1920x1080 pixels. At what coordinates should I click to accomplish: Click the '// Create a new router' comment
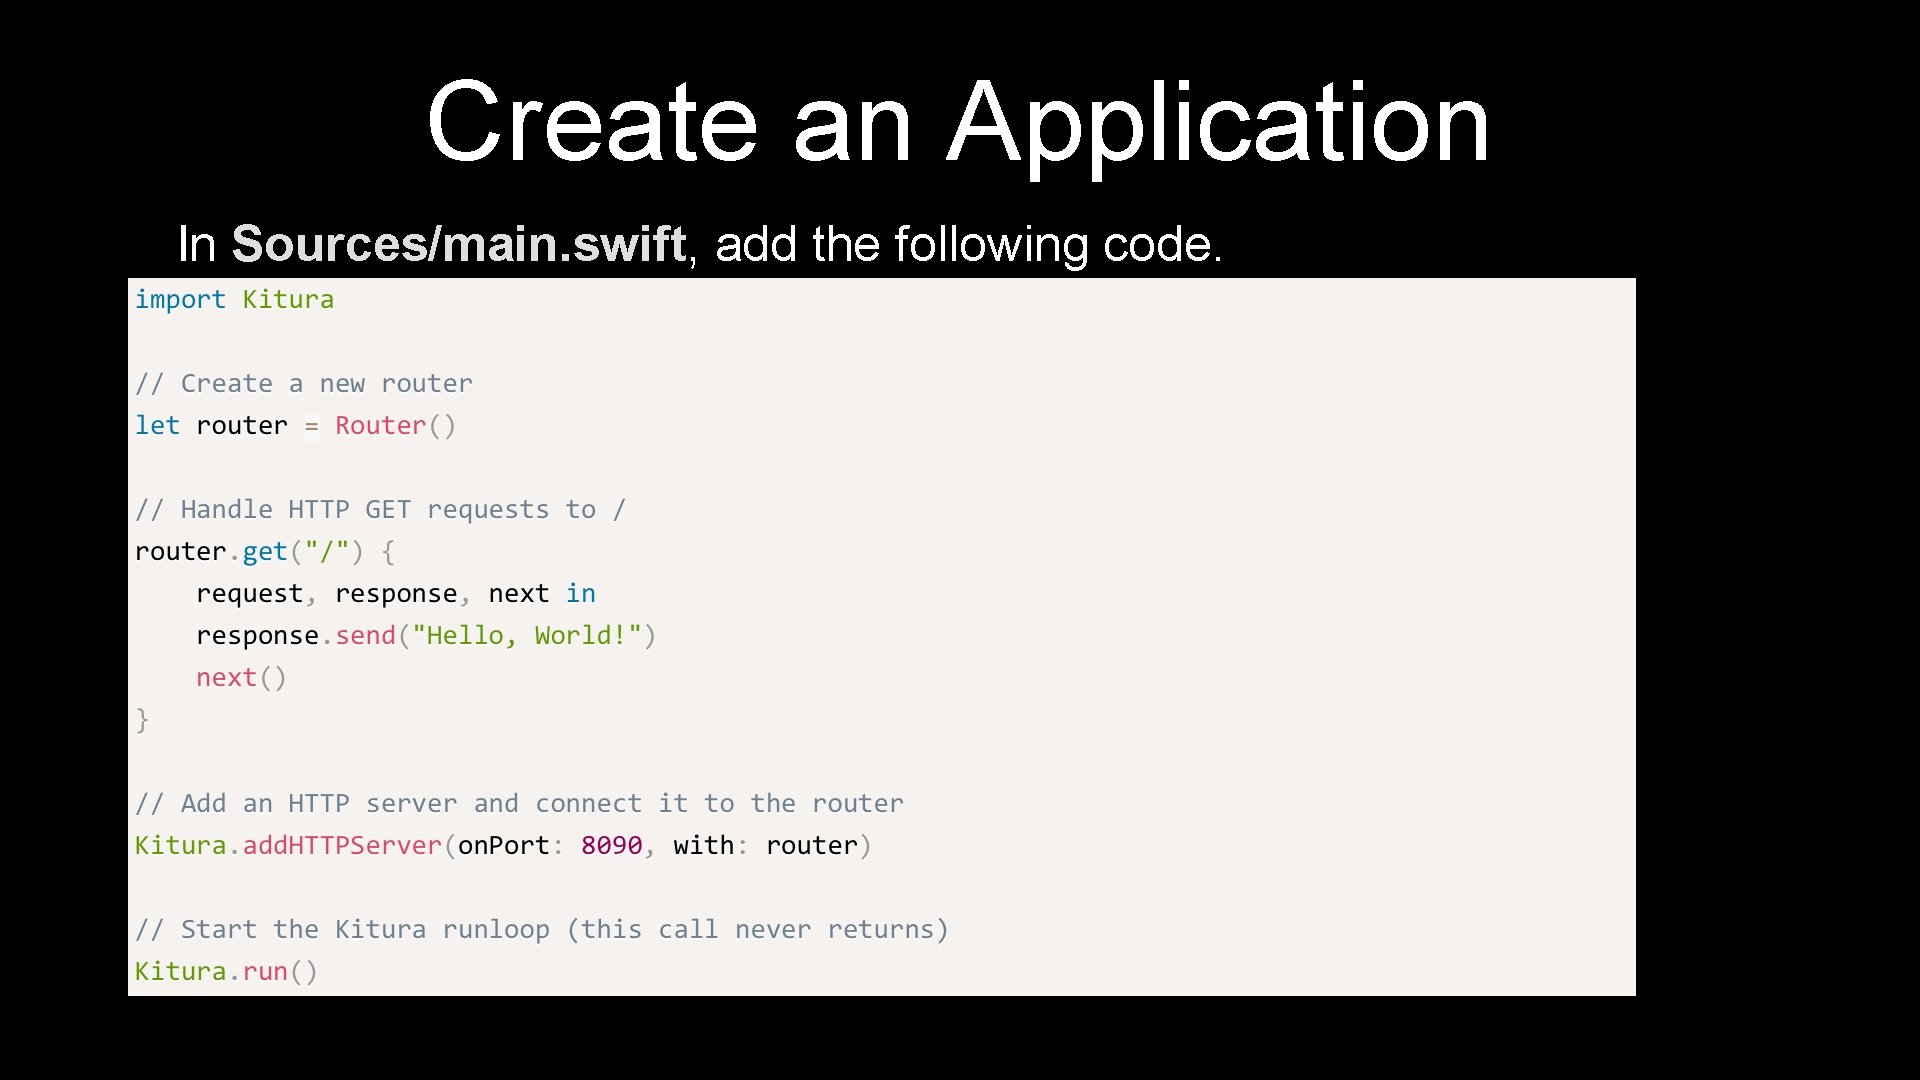tap(303, 383)
